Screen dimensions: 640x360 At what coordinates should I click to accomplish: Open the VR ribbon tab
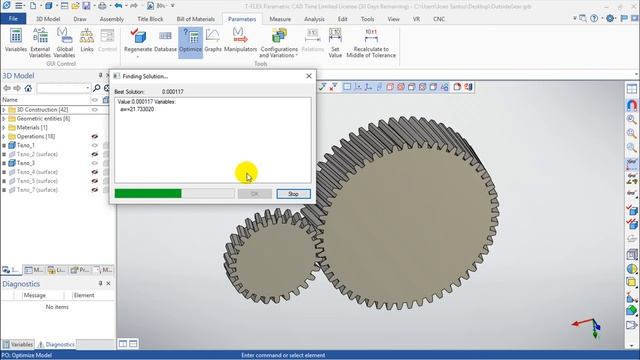[x=416, y=19]
